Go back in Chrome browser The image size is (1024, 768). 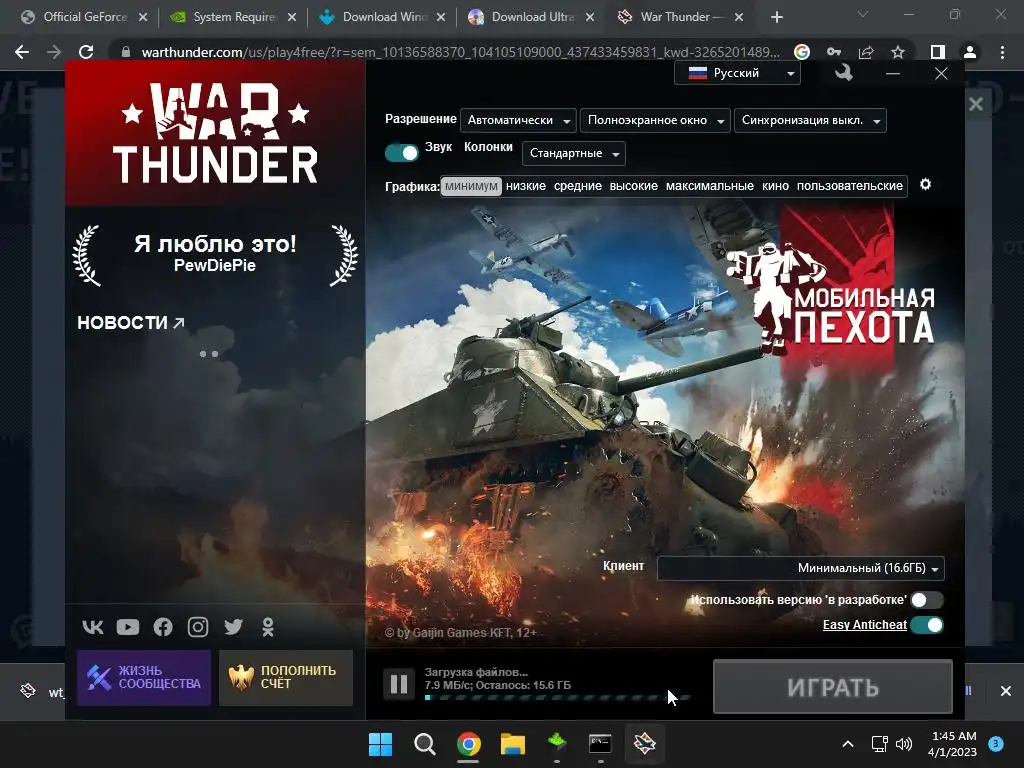pos(22,52)
